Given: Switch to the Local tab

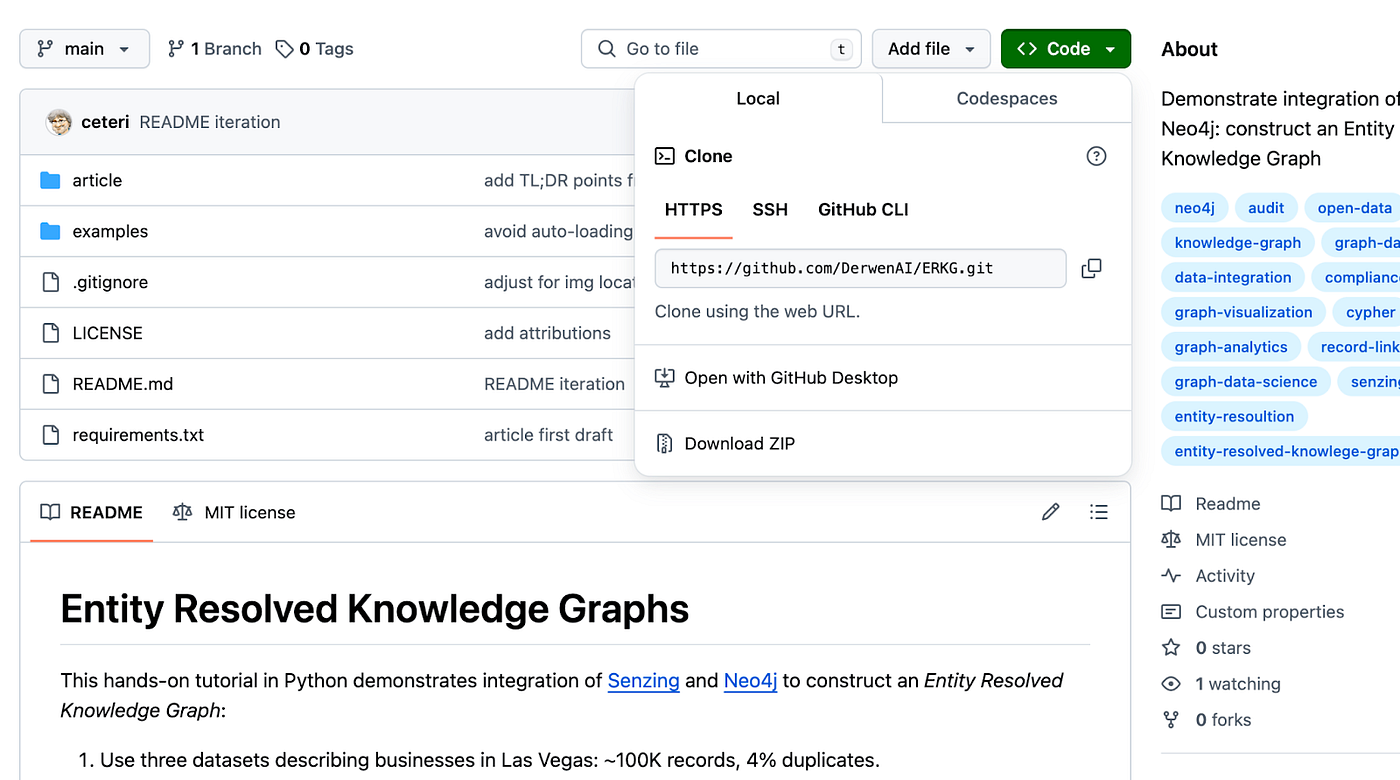Looking at the screenshot, I should 758,98.
